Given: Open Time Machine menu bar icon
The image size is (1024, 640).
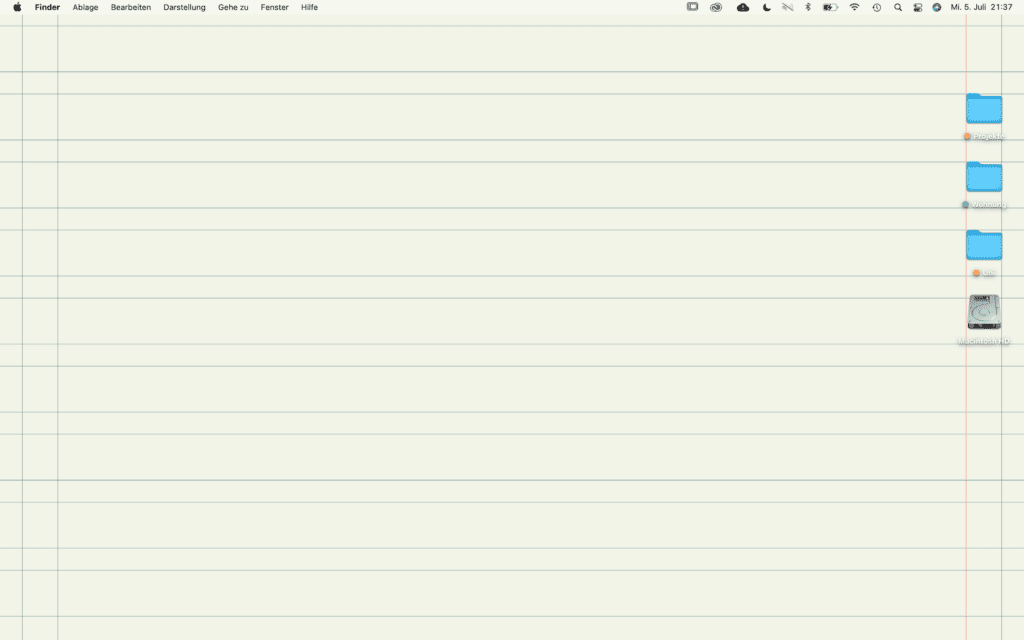Looking at the screenshot, I should [876, 7].
